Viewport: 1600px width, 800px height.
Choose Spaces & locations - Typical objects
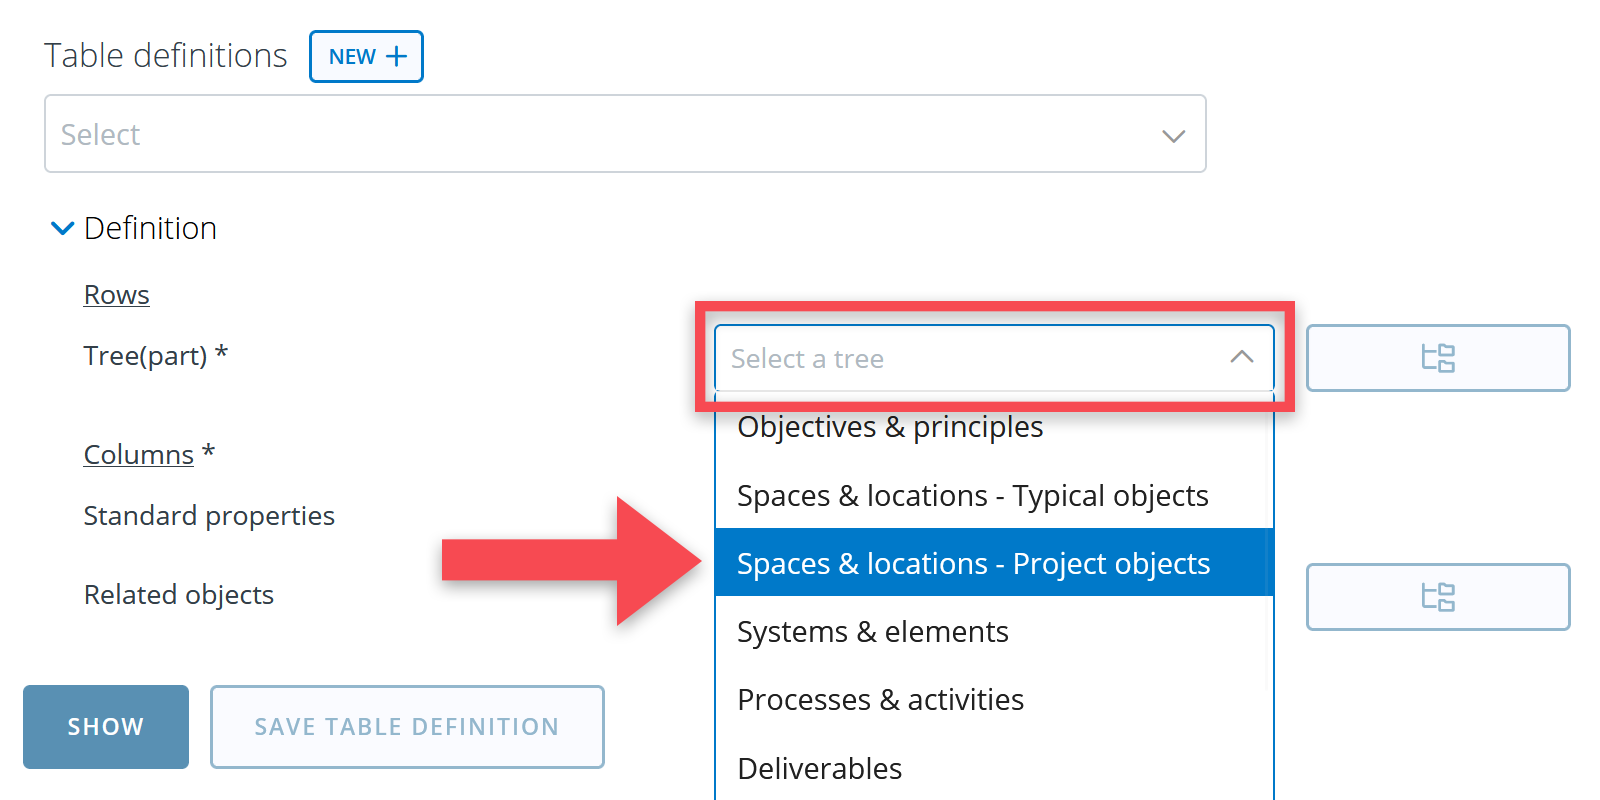click(x=972, y=496)
